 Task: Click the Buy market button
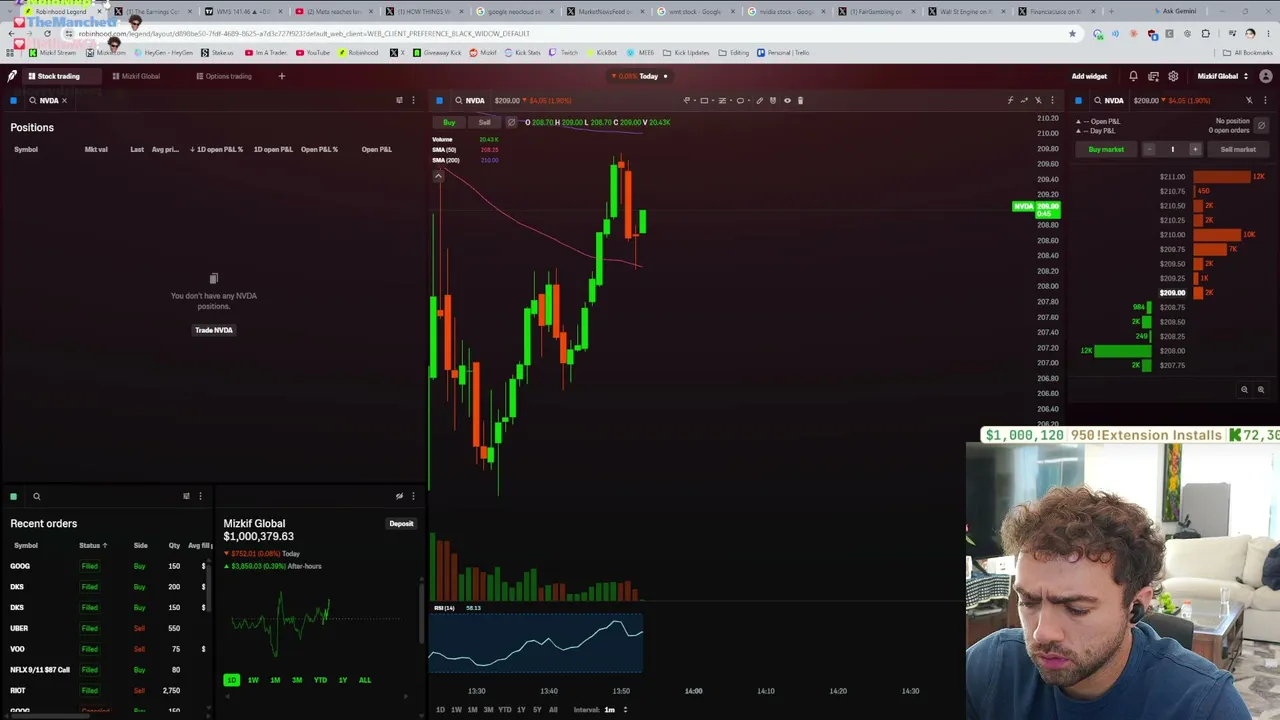coord(1106,149)
